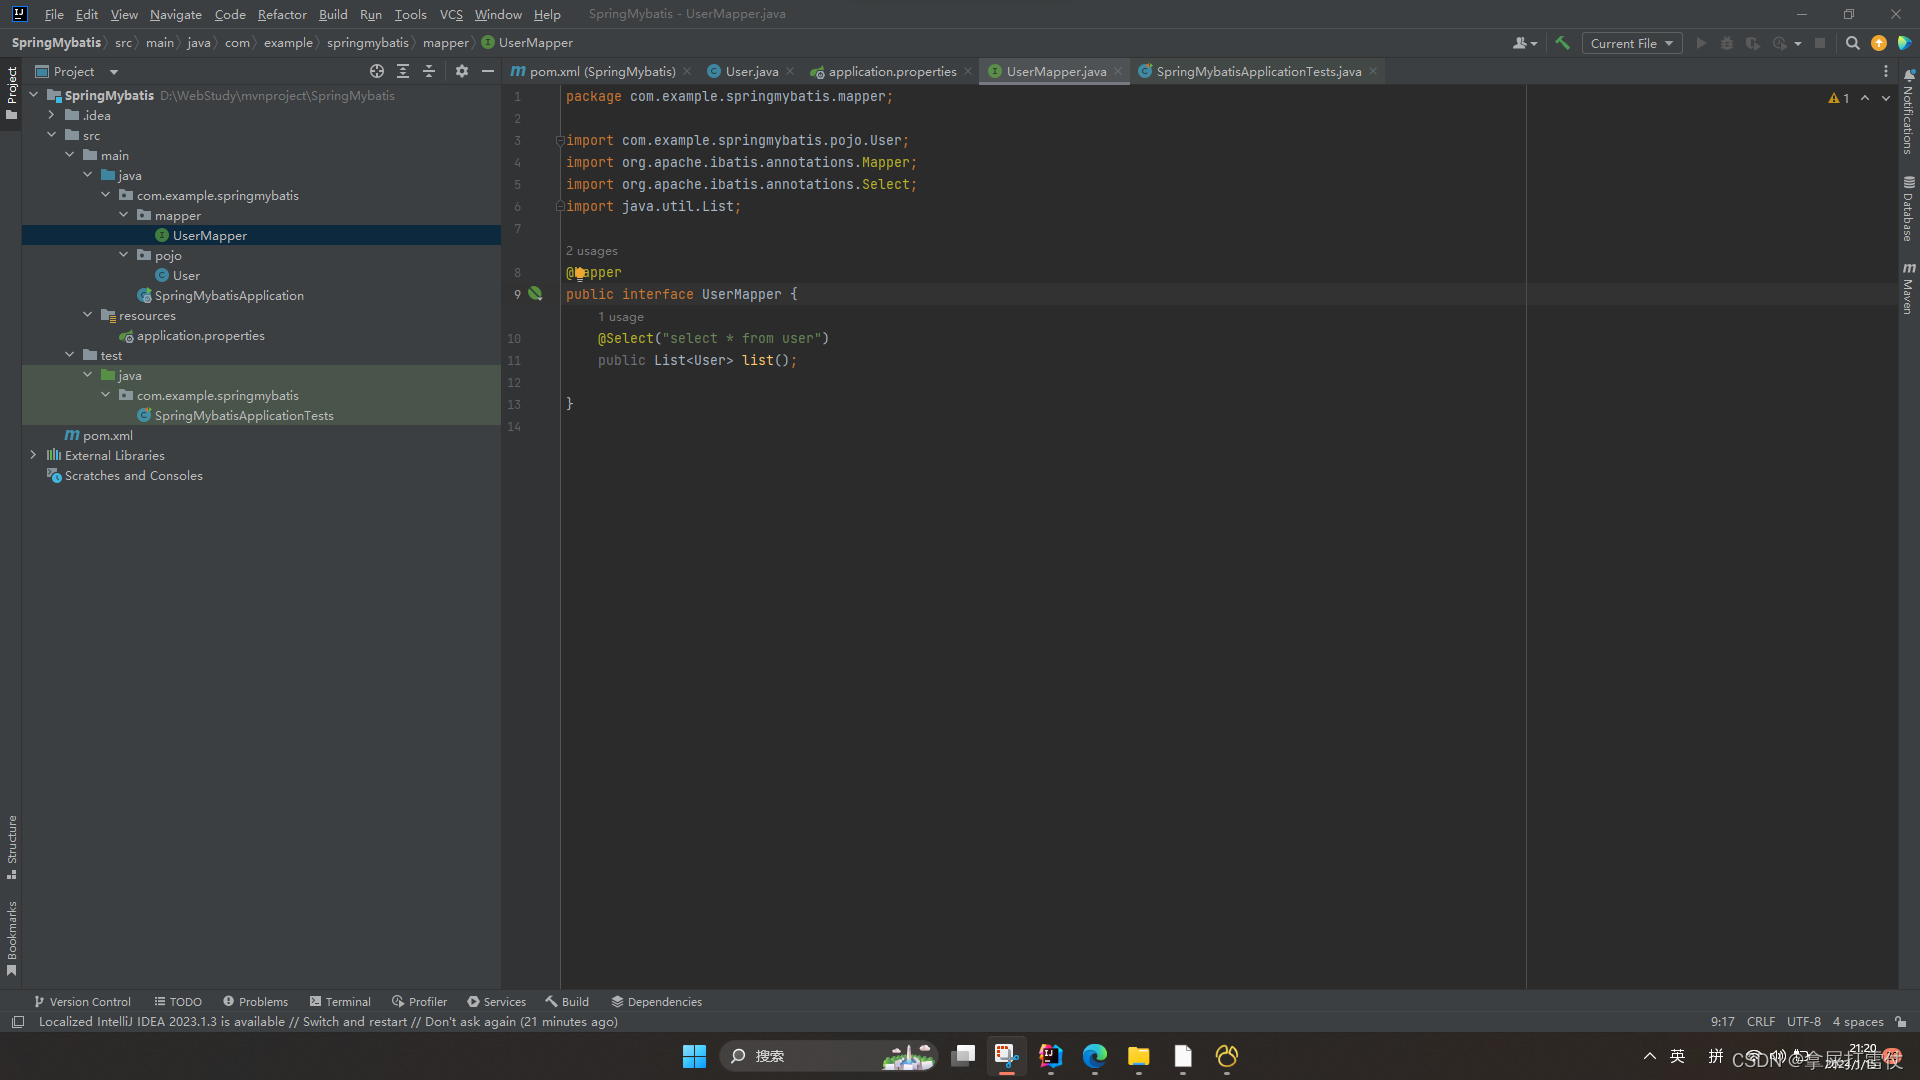Screen dimensions: 1920x1080
Task: Open Current File run configuration dropdown
Action: (1631, 43)
